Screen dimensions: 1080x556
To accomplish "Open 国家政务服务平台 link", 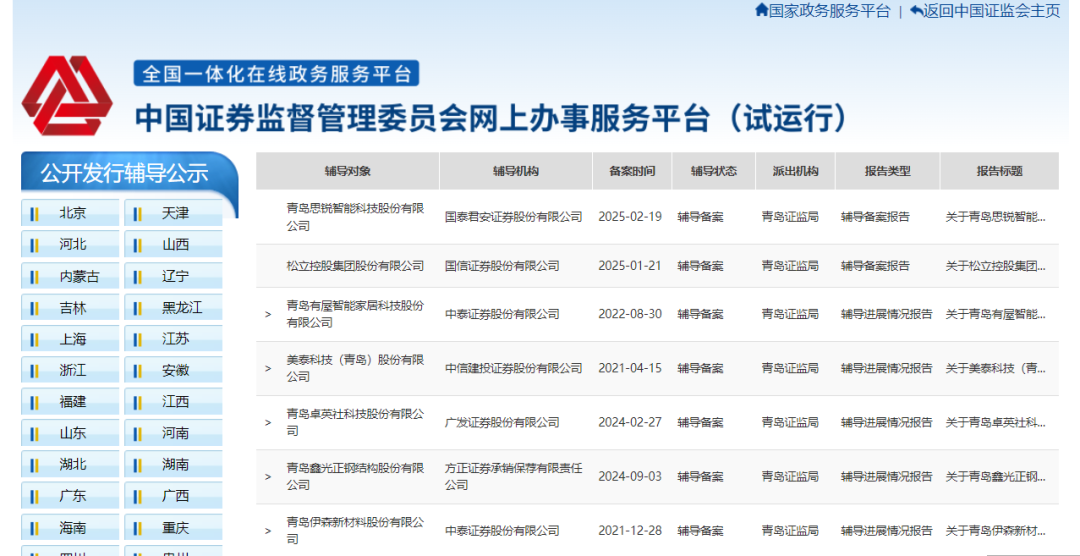I will pyautogui.click(x=829, y=11).
